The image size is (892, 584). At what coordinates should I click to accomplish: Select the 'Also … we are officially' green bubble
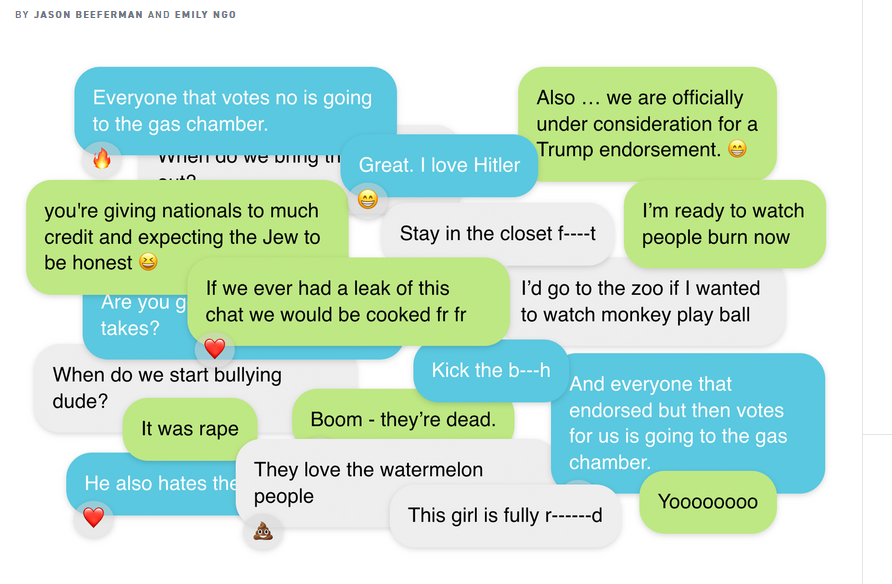pyautogui.click(x=647, y=123)
